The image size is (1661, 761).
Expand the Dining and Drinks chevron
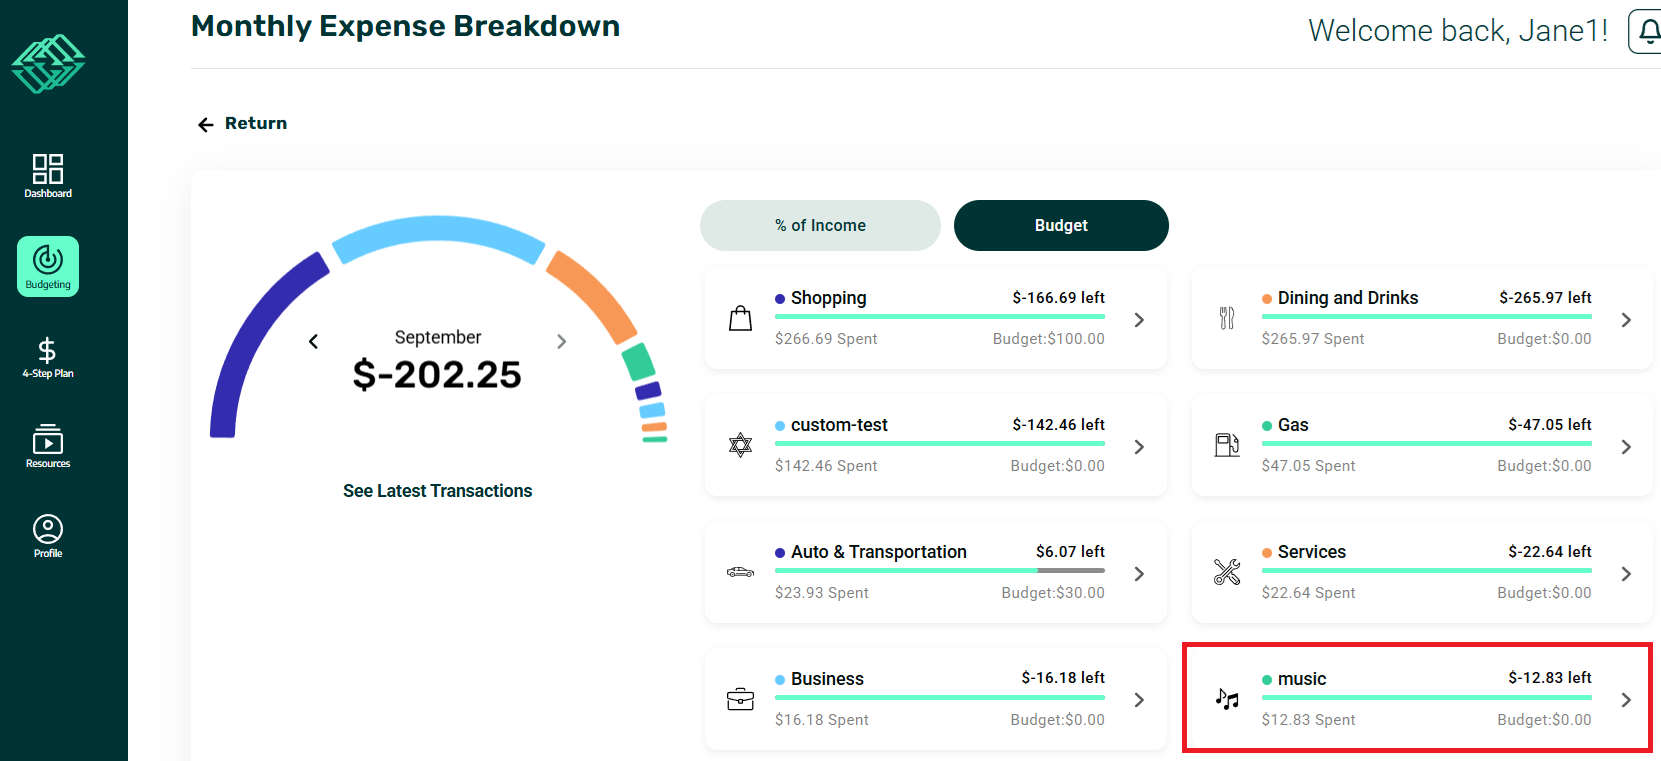pyautogui.click(x=1626, y=320)
